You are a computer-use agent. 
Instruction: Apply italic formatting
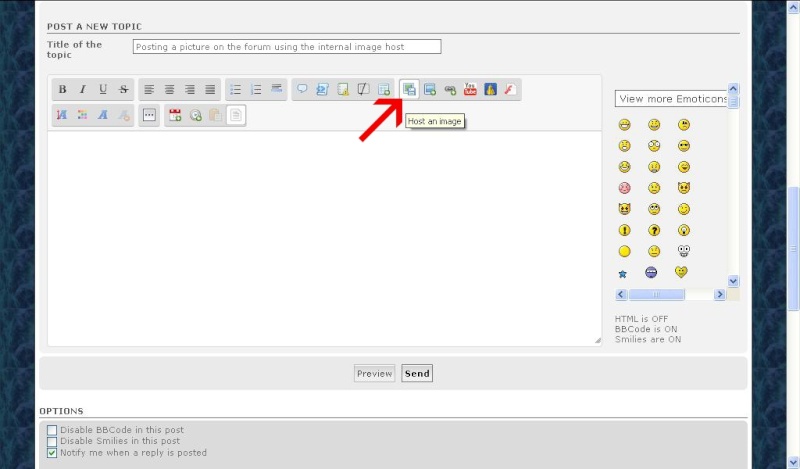(x=83, y=89)
